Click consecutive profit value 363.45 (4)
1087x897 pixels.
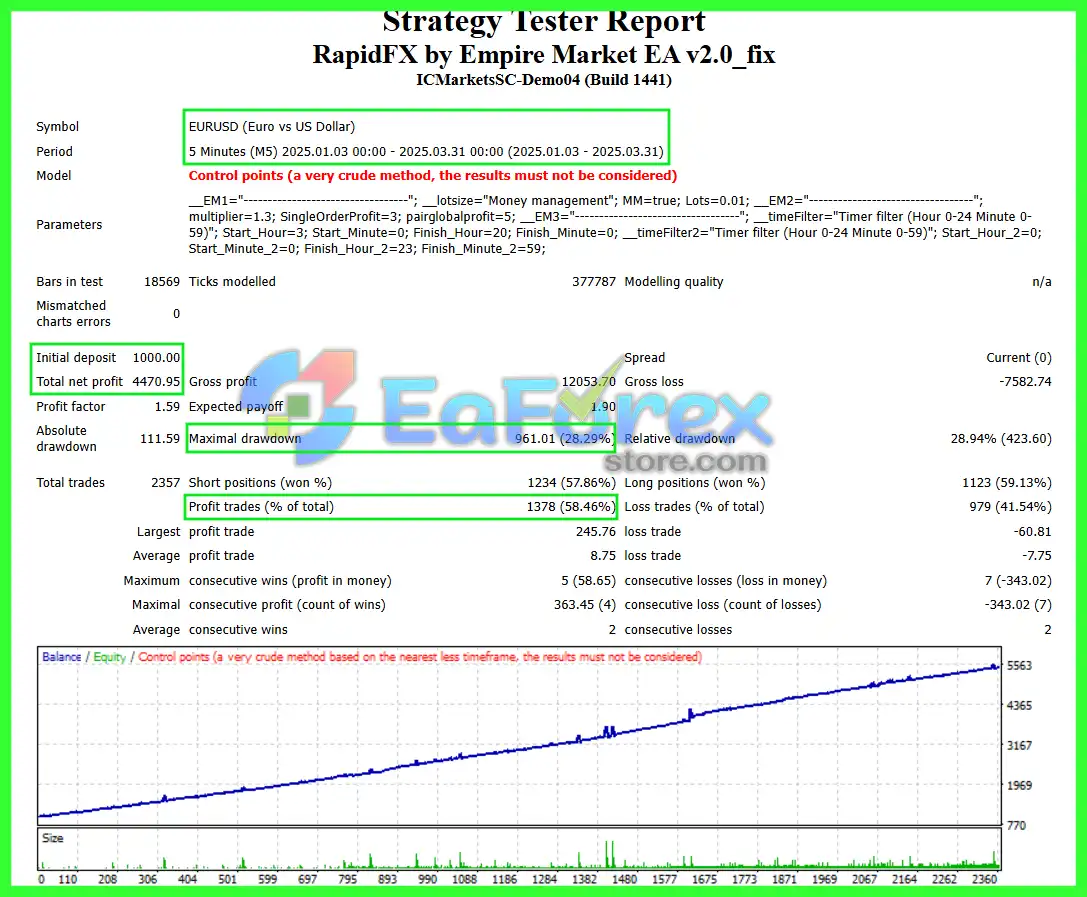(x=584, y=605)
